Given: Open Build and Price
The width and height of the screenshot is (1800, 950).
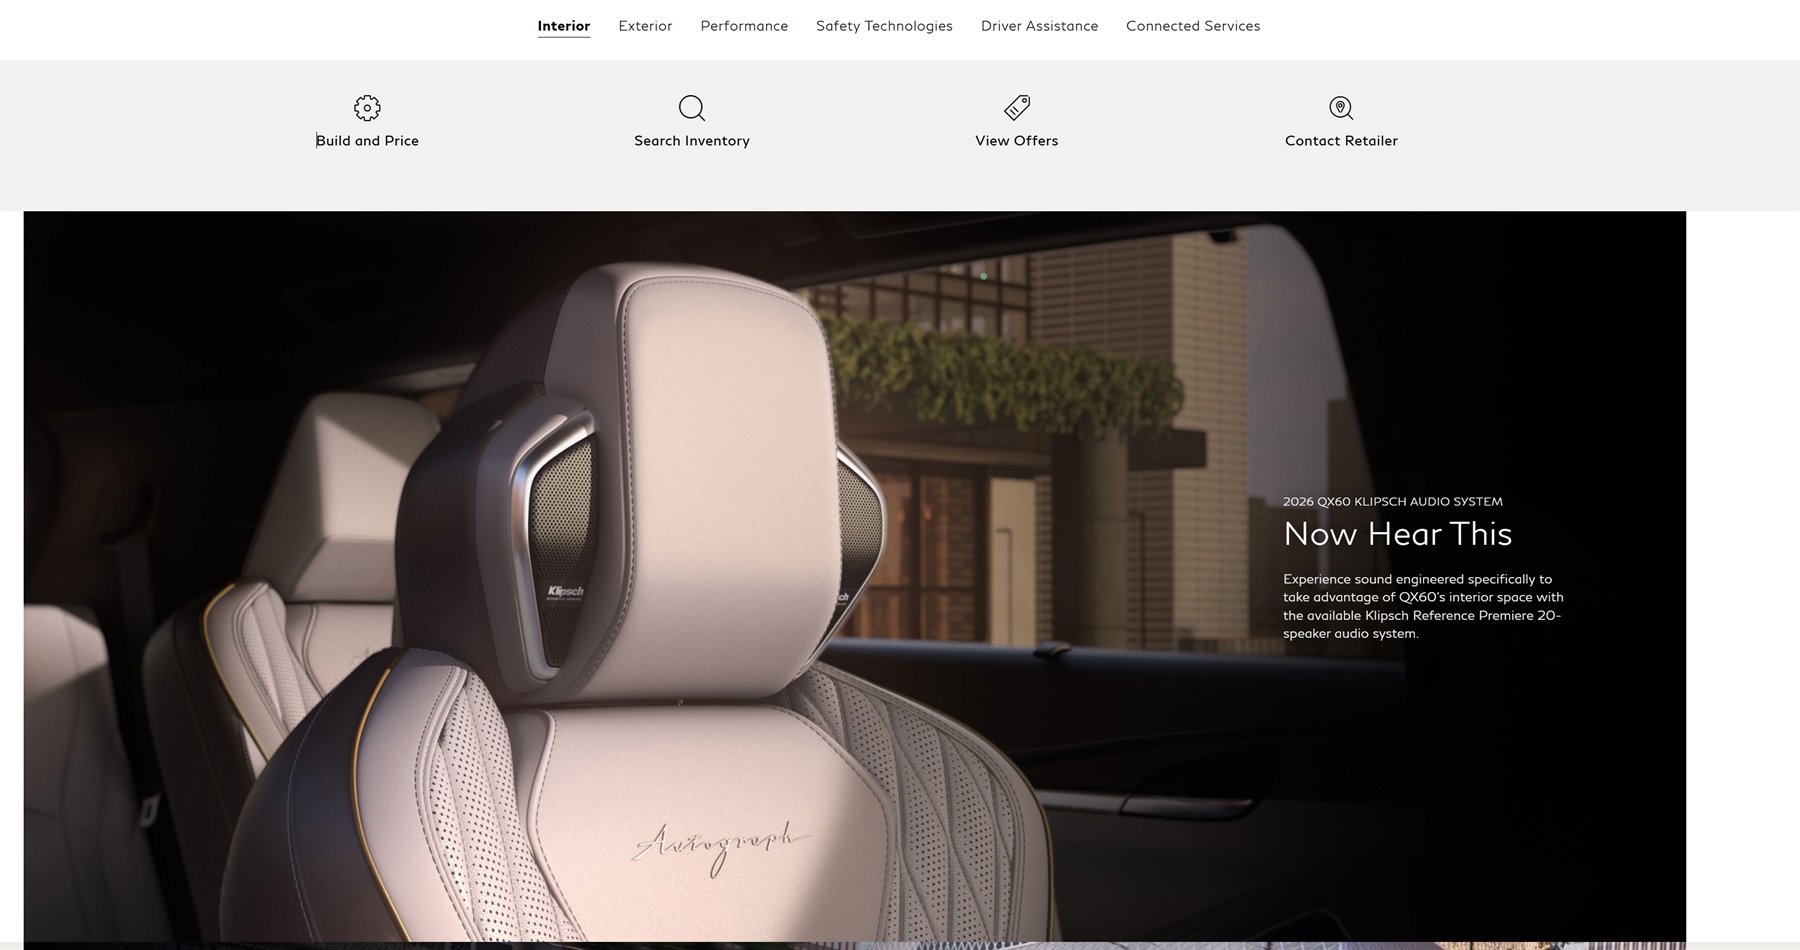Looking at the screenshot, I should point(367,140).
